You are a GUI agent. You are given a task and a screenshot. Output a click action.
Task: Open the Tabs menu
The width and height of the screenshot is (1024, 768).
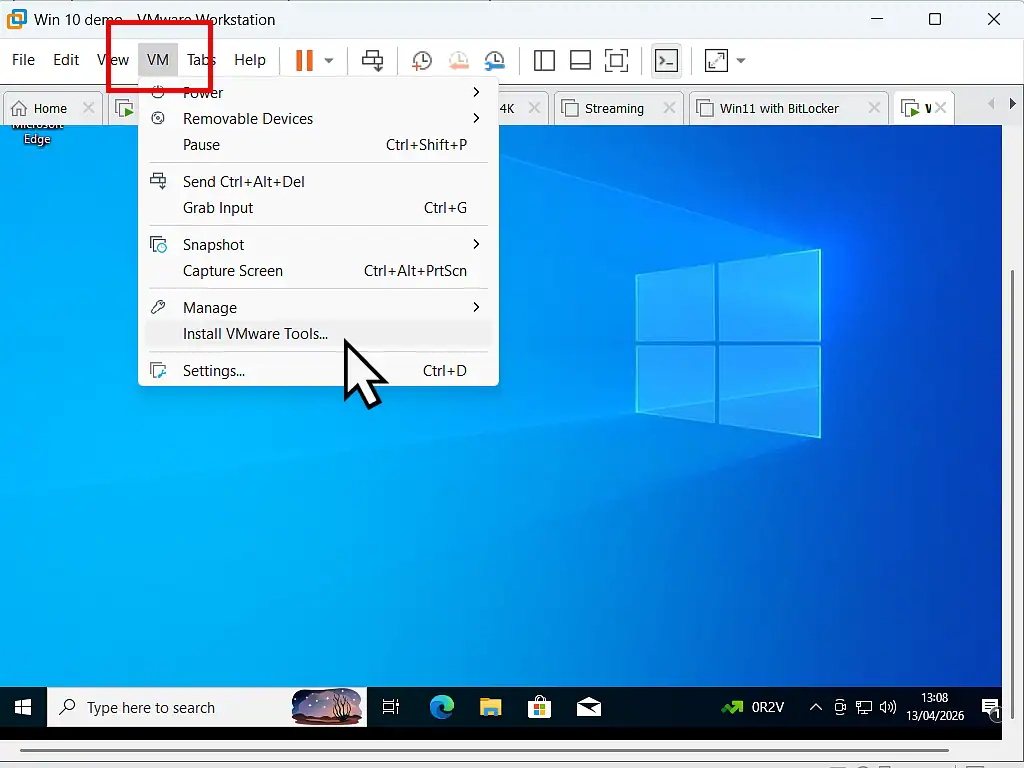coord(200,59)
